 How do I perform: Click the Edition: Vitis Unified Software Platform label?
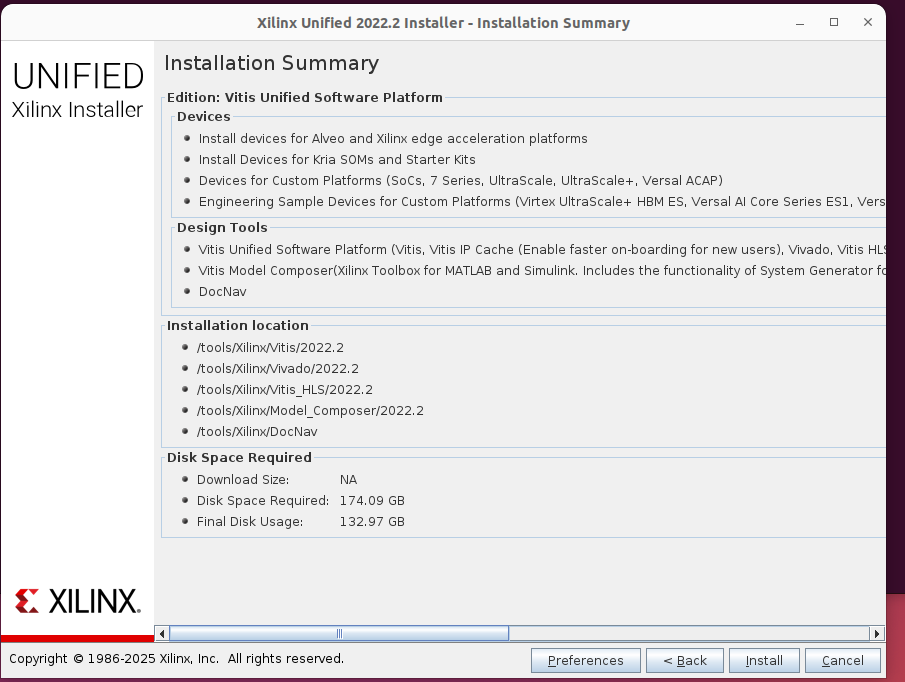pos(305,97)
